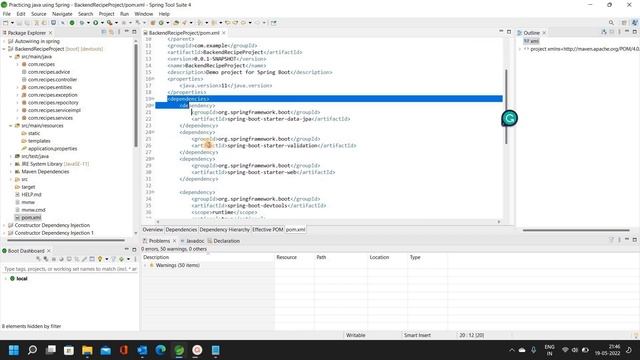Viewport: 640px width, 360px height.
Task: Open the Project menu
Action: pos(107,14)
